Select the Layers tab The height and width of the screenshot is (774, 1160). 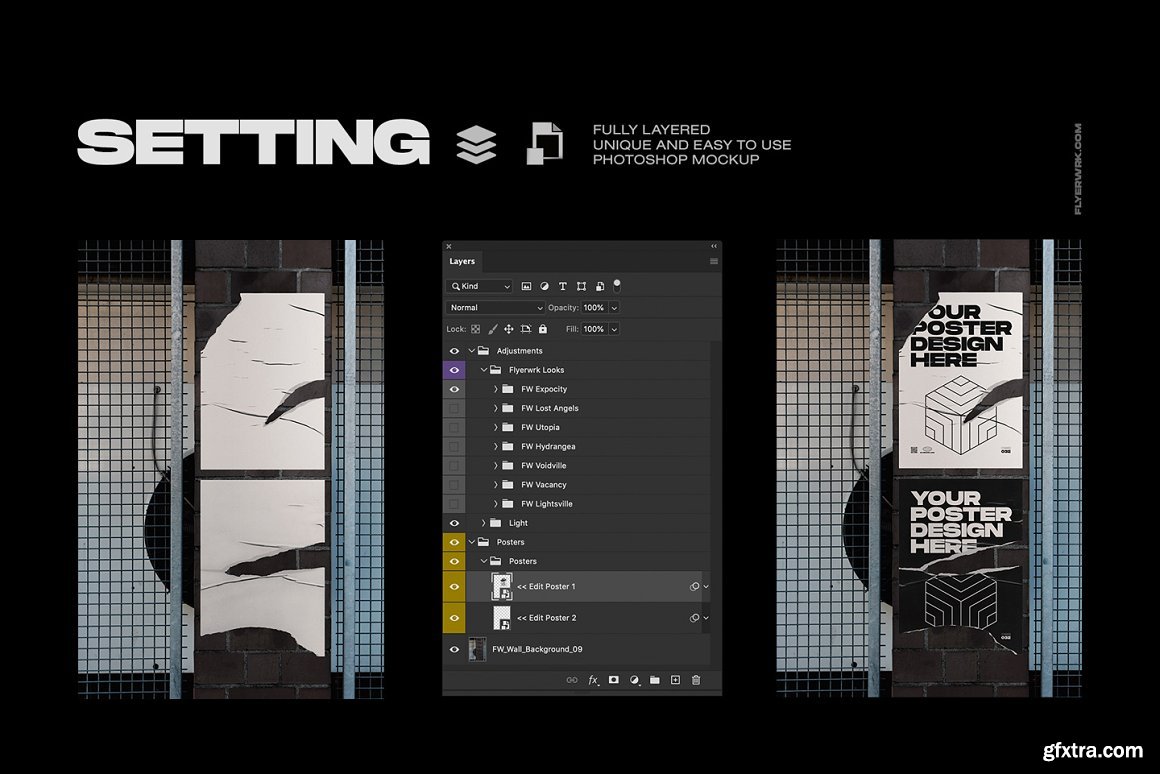[x=462, y=261]
